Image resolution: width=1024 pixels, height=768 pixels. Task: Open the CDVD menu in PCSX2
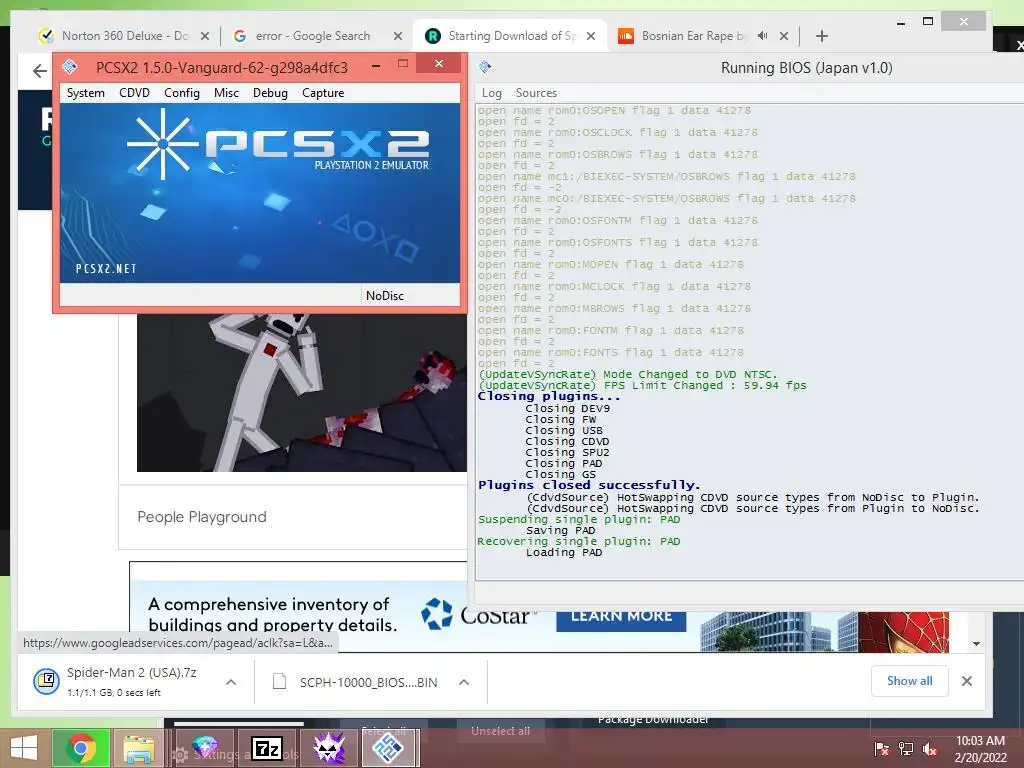pyautogui.click(x=135, y=93)
